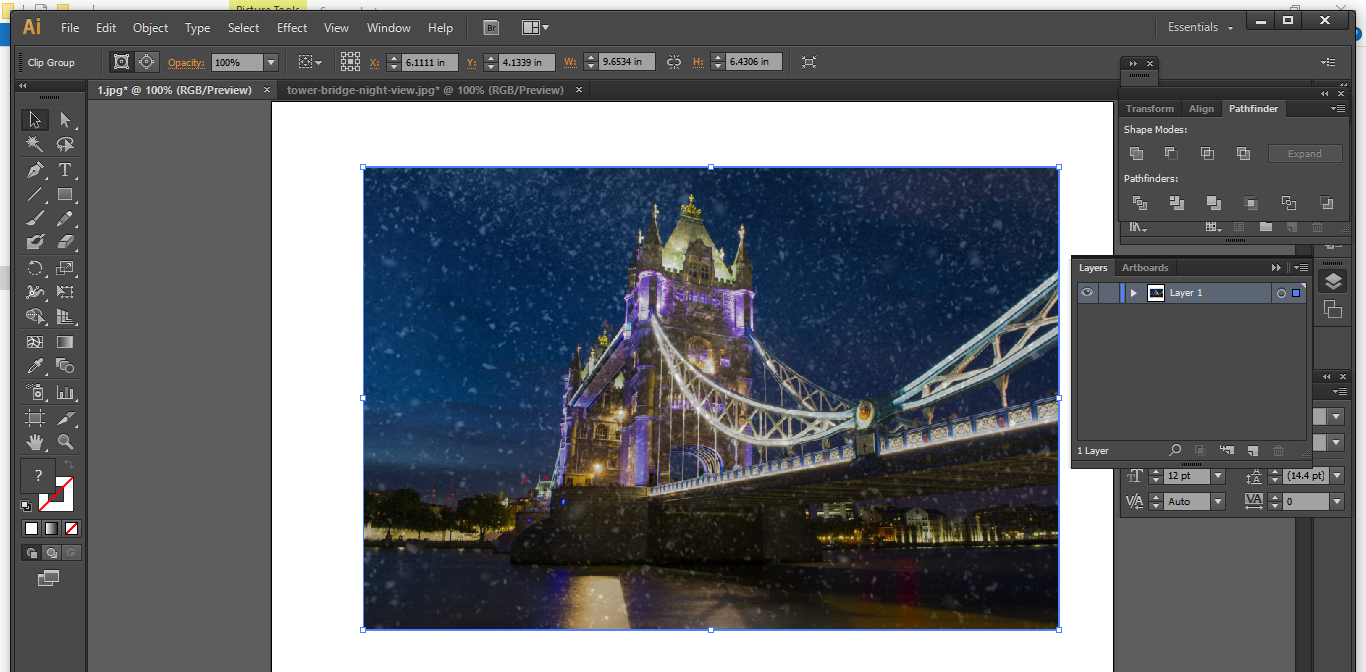Select the Rectangle tool
Image resolution: width=1366 pixels, height=672 pixels.
63,194
